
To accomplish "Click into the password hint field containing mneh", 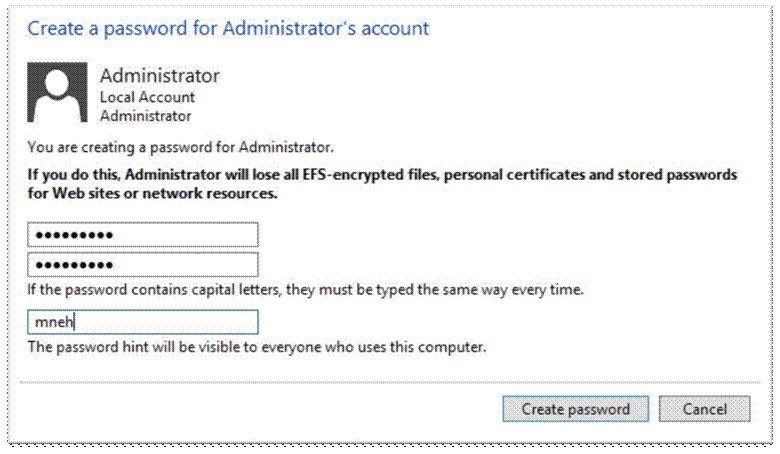I will pyautogui.click(x=143, y=322).
